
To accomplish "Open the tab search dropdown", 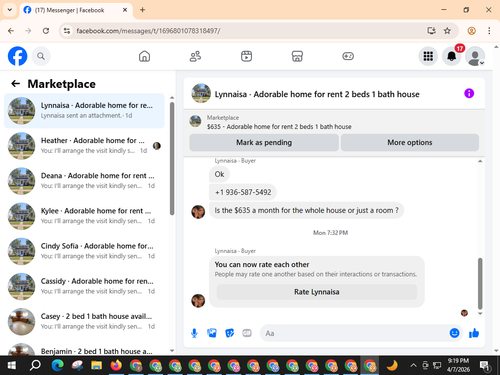I will (10, 10).
